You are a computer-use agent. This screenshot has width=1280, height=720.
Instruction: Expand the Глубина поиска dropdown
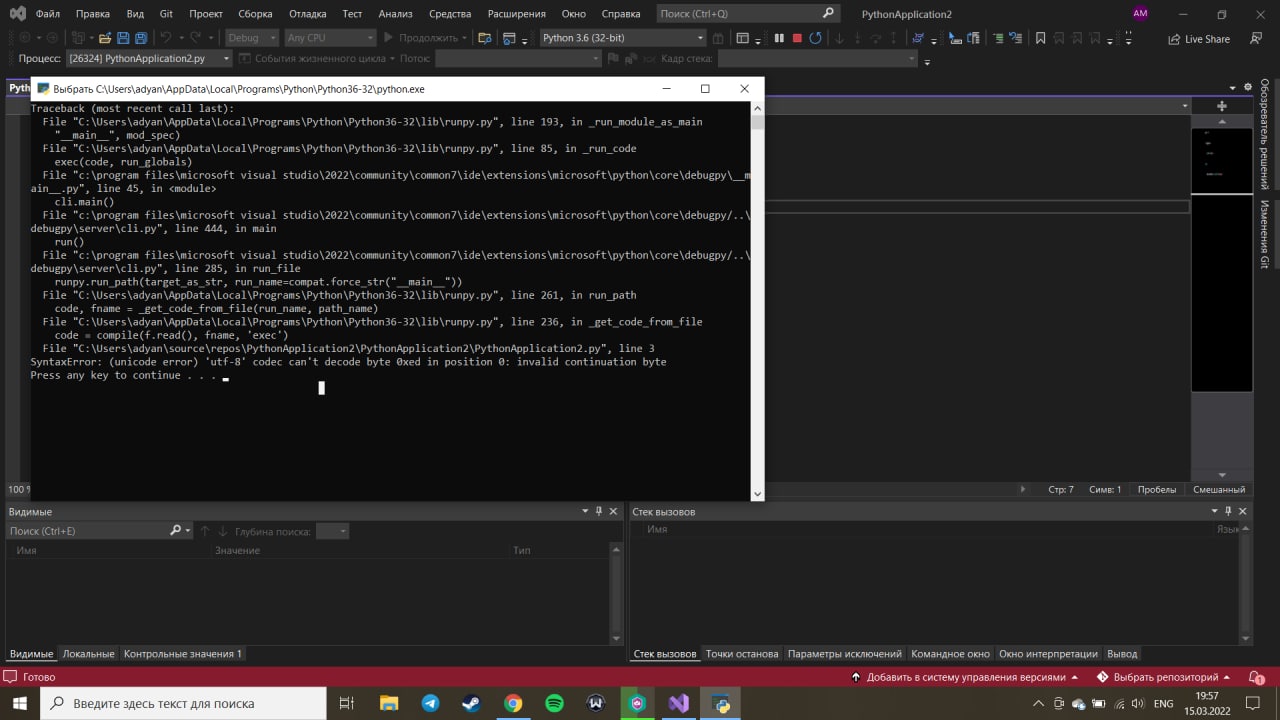tap(332, 531)
